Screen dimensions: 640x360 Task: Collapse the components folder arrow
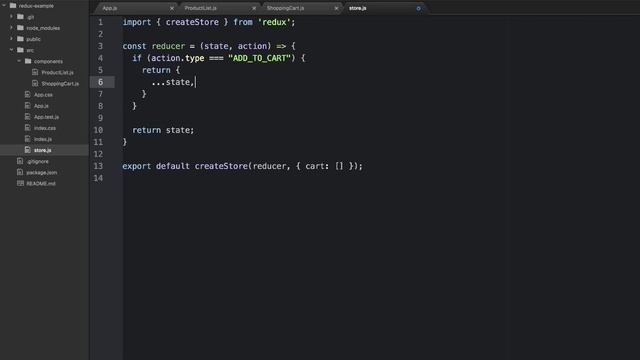point(19,61)
